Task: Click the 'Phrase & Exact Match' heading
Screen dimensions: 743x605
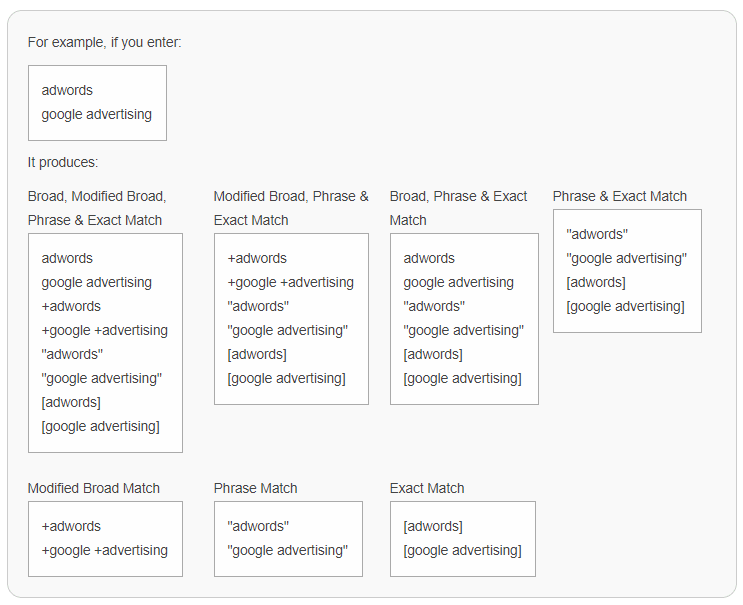Action: tap(620, 196)
